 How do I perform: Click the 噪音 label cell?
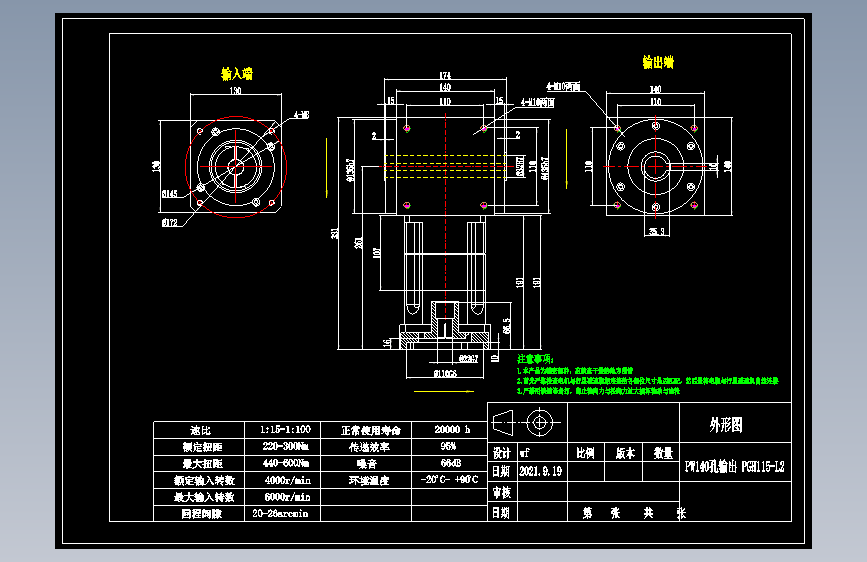click(366, 464)
